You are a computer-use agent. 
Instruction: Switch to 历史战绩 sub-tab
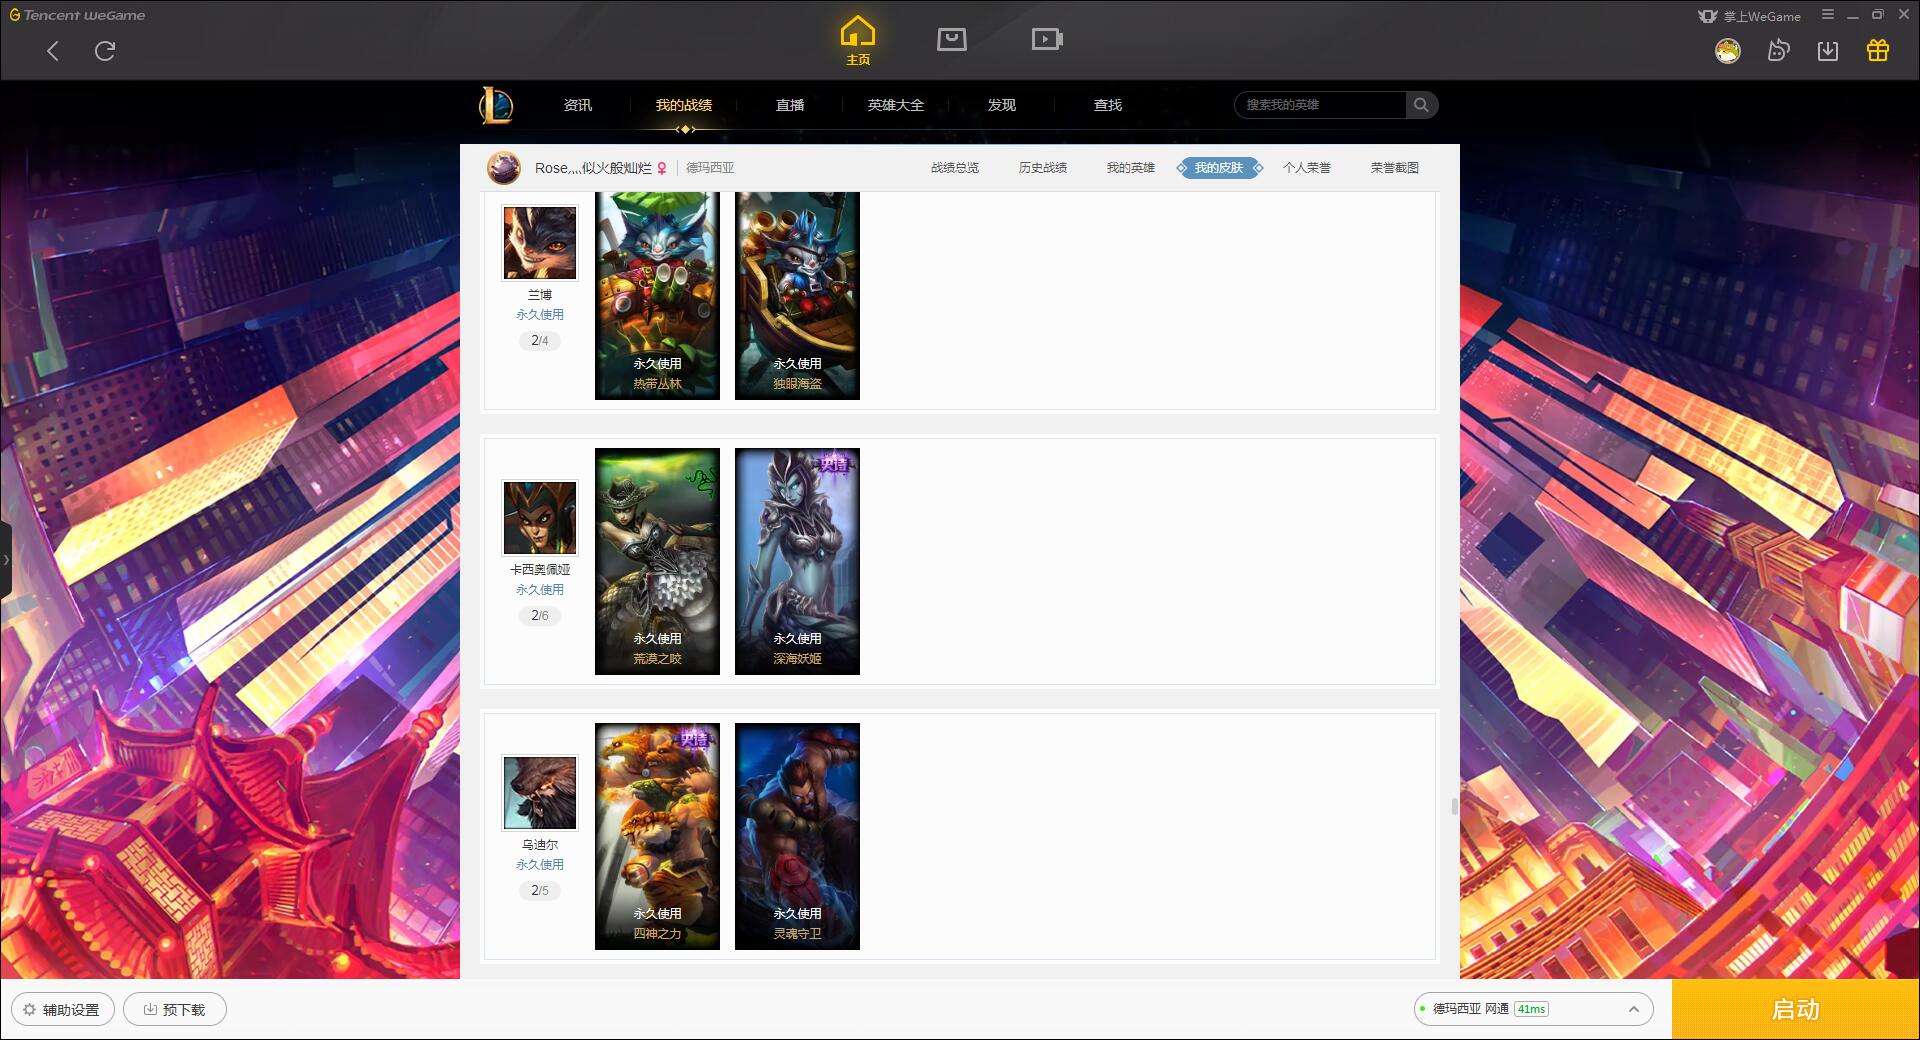tap(1043, 168)
